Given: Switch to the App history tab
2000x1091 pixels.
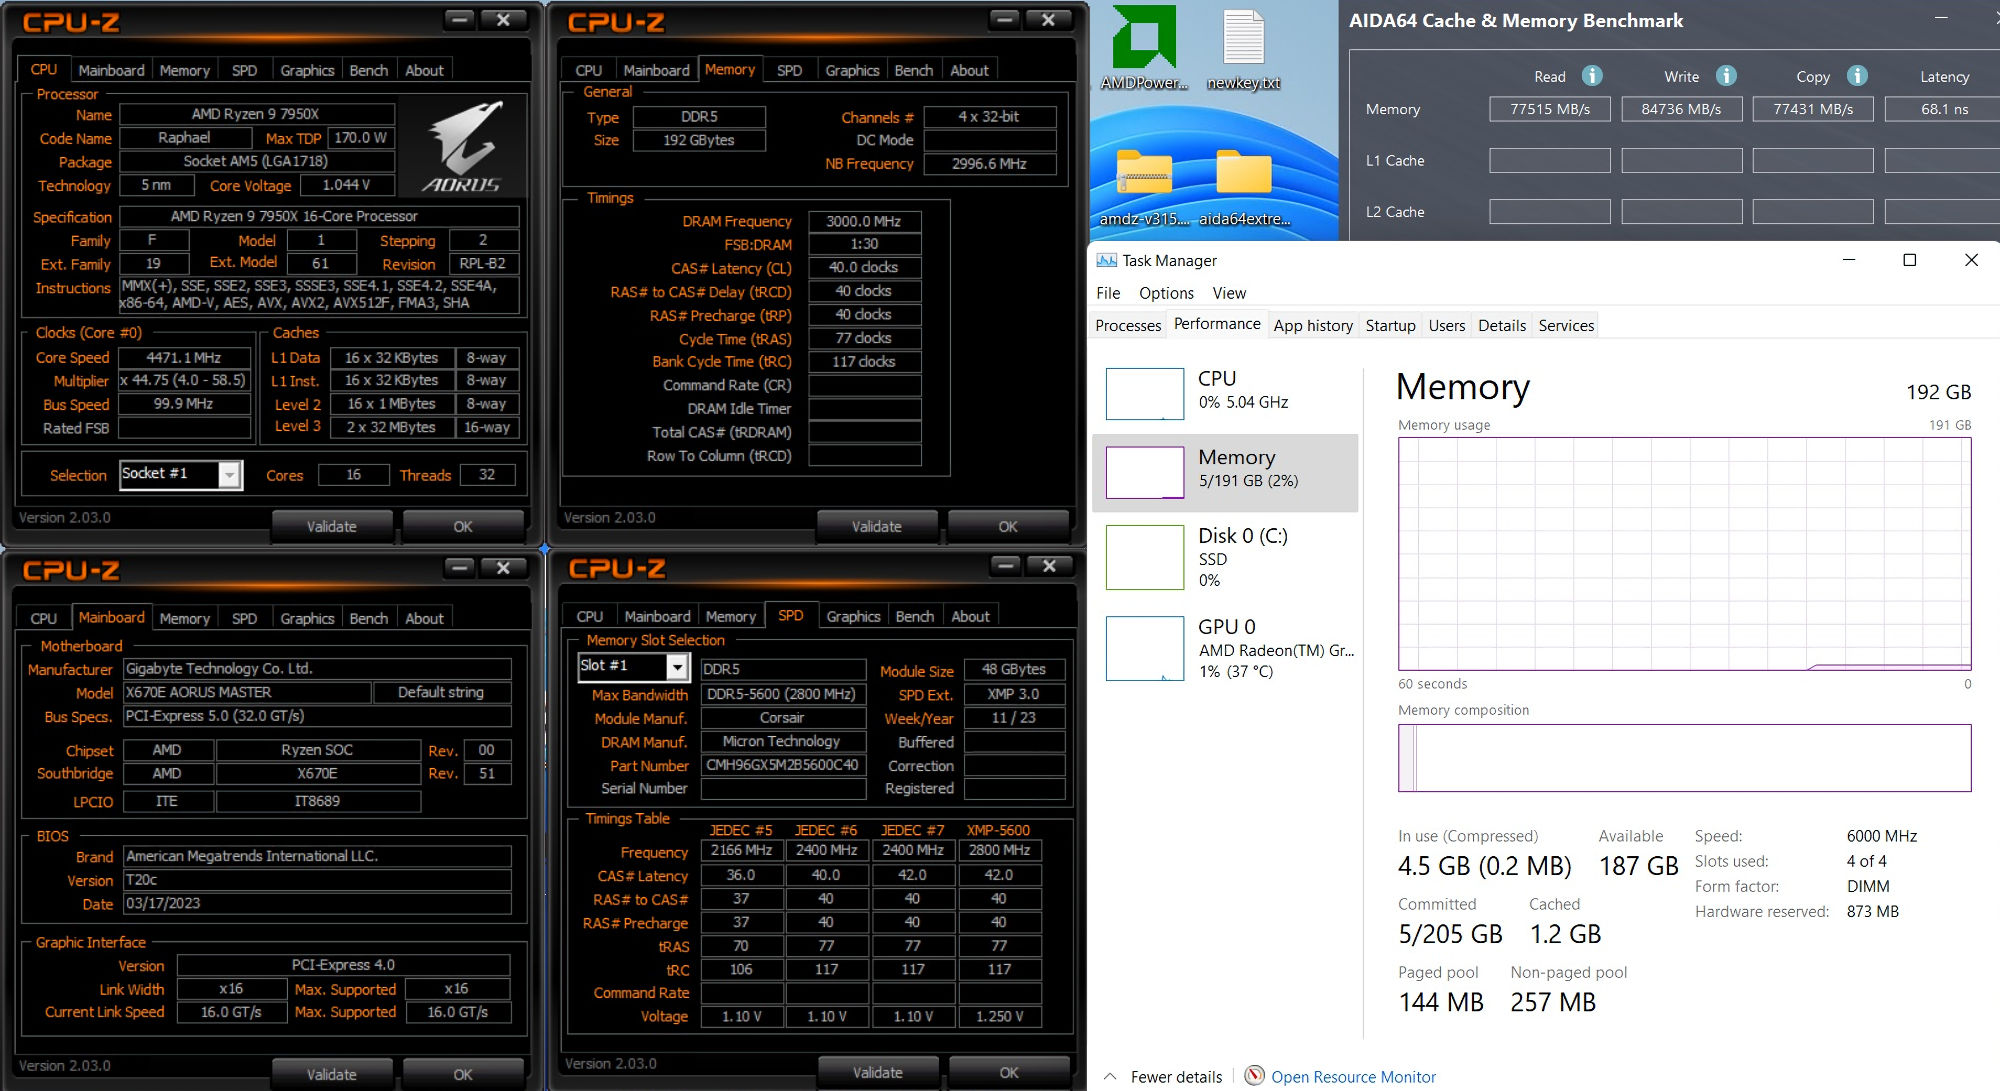Looking at the screenshot, I should (1312, 325).
